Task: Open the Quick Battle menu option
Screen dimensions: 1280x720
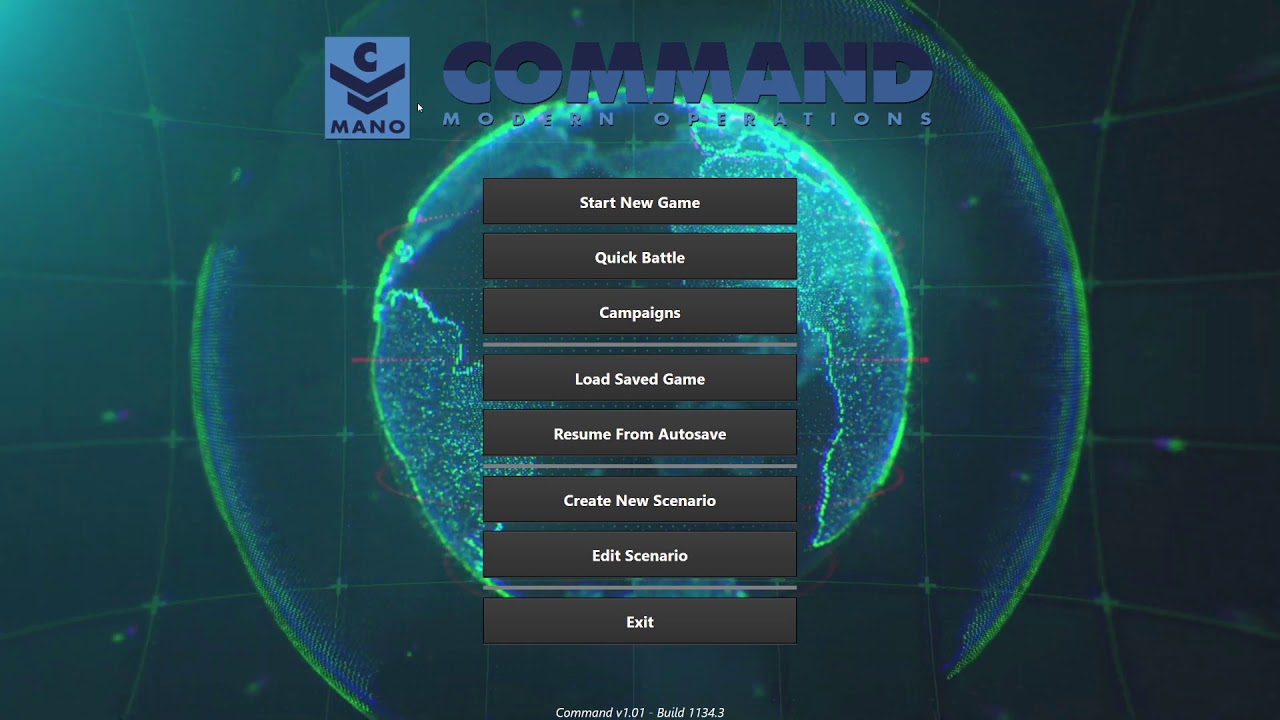Action: tap(640, 257)
